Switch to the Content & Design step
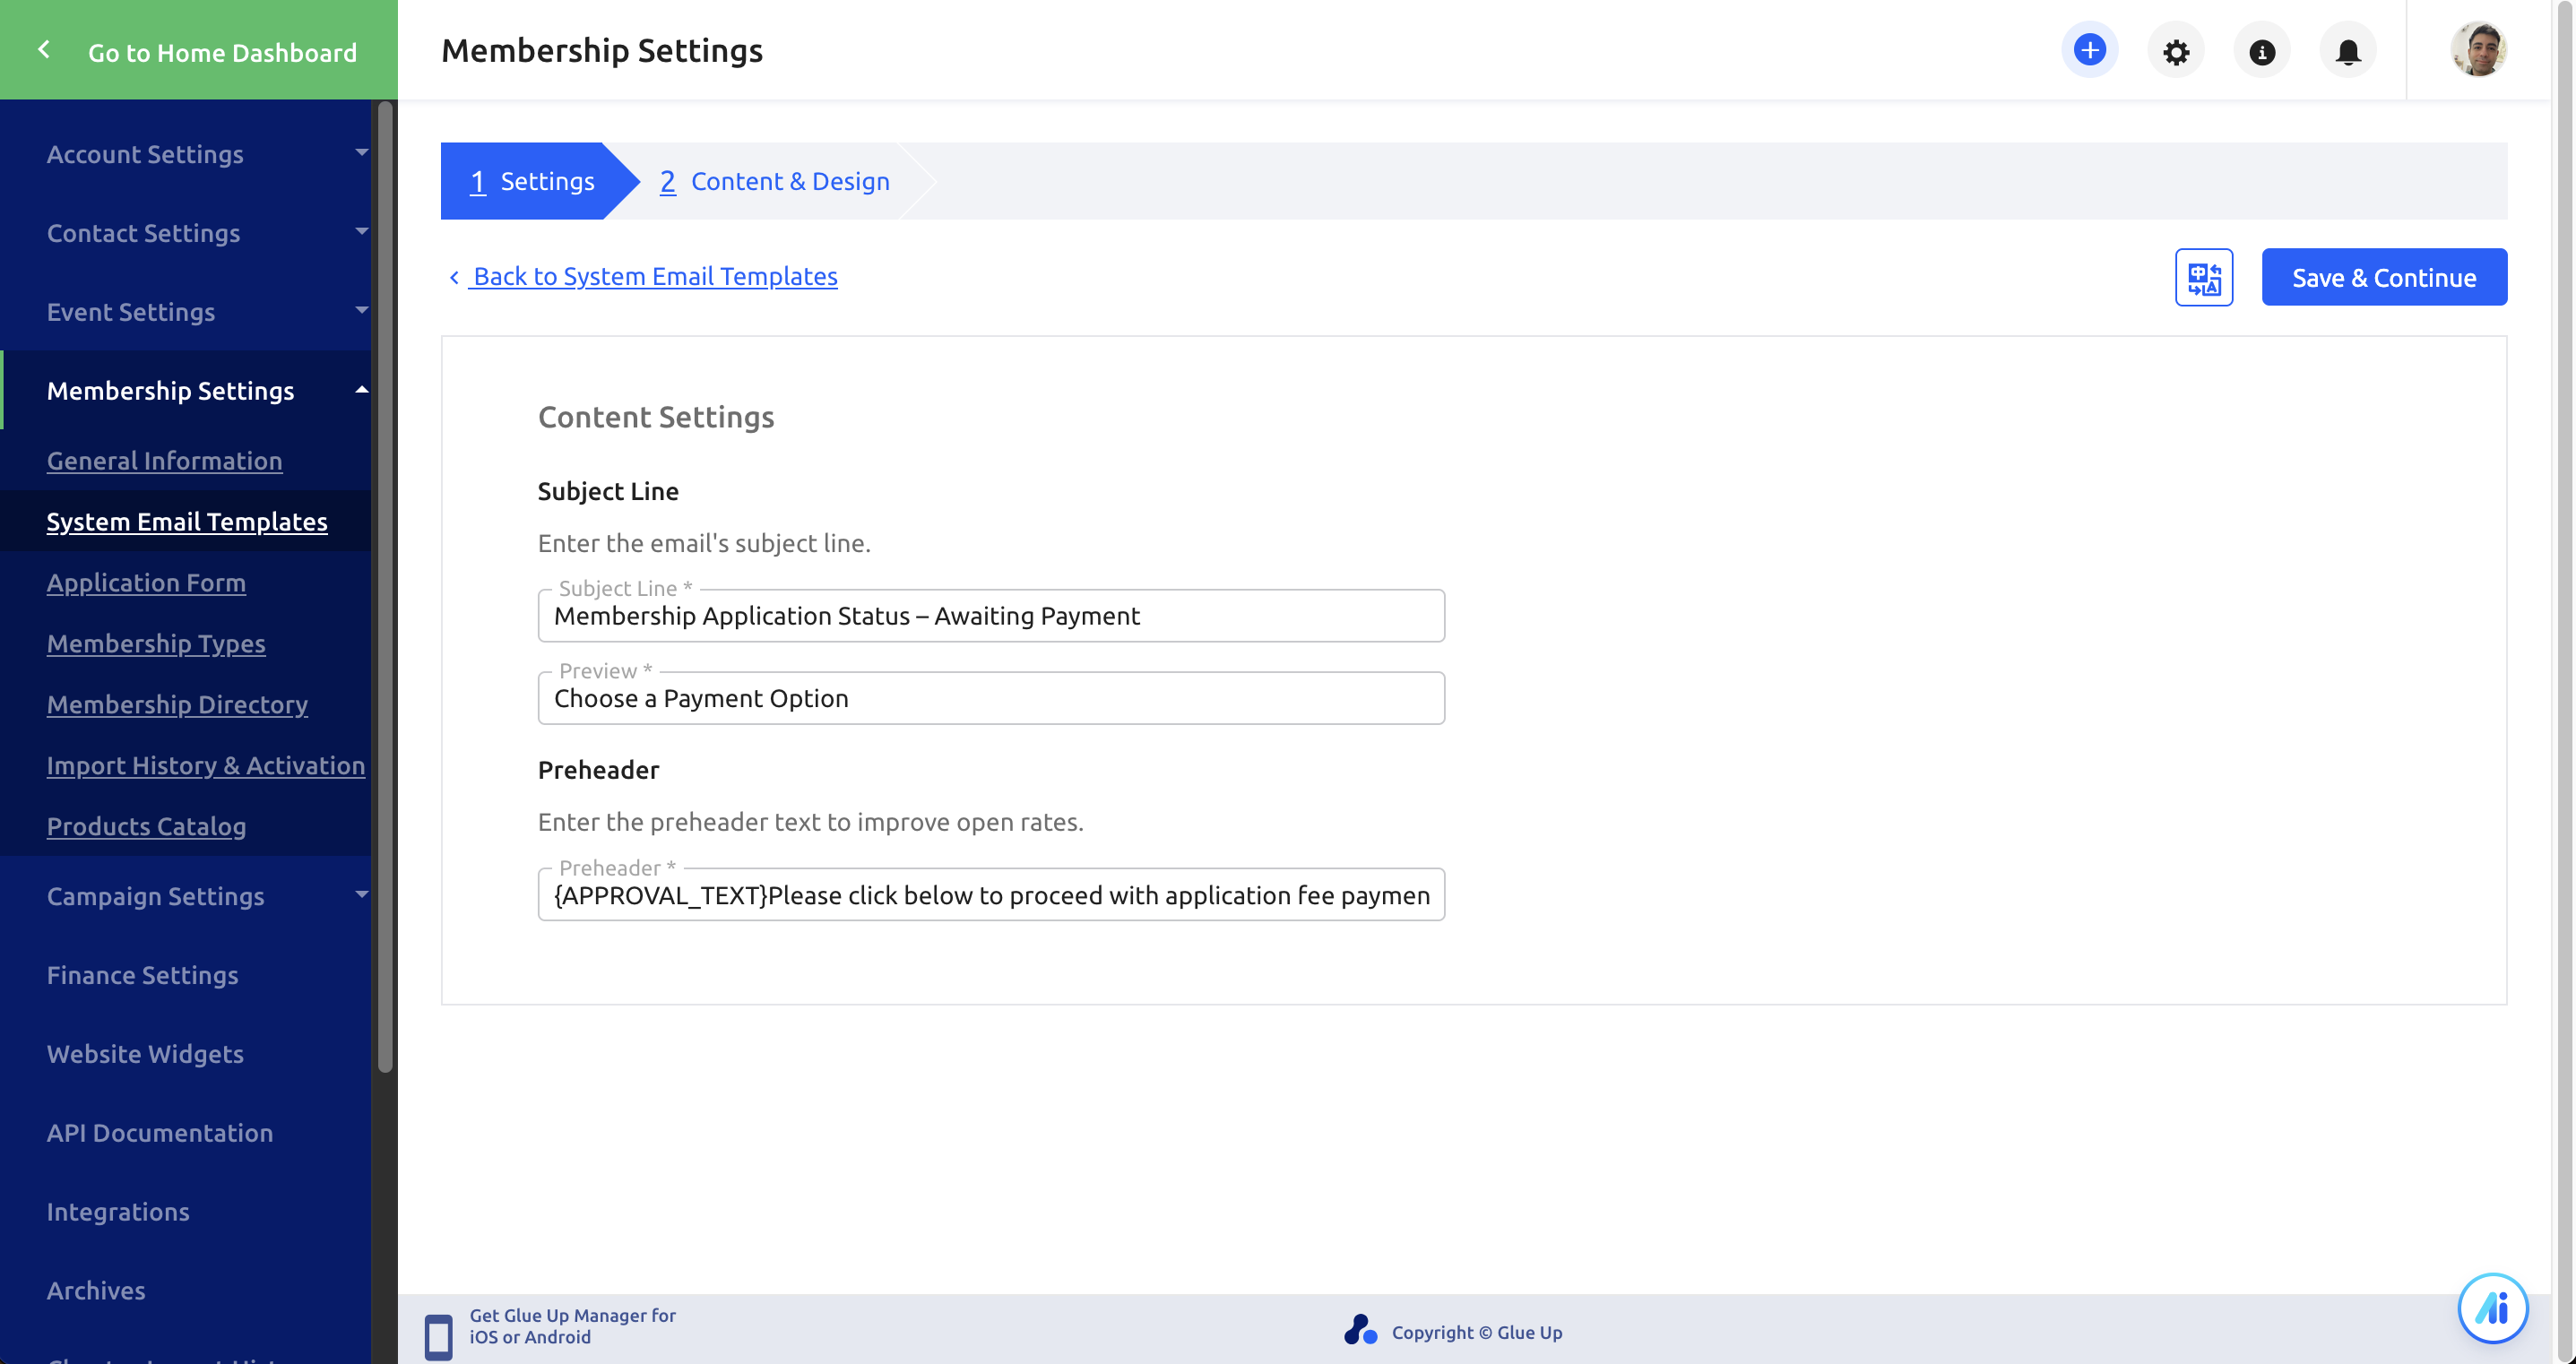2576x1364 pixels. point(774,181)
